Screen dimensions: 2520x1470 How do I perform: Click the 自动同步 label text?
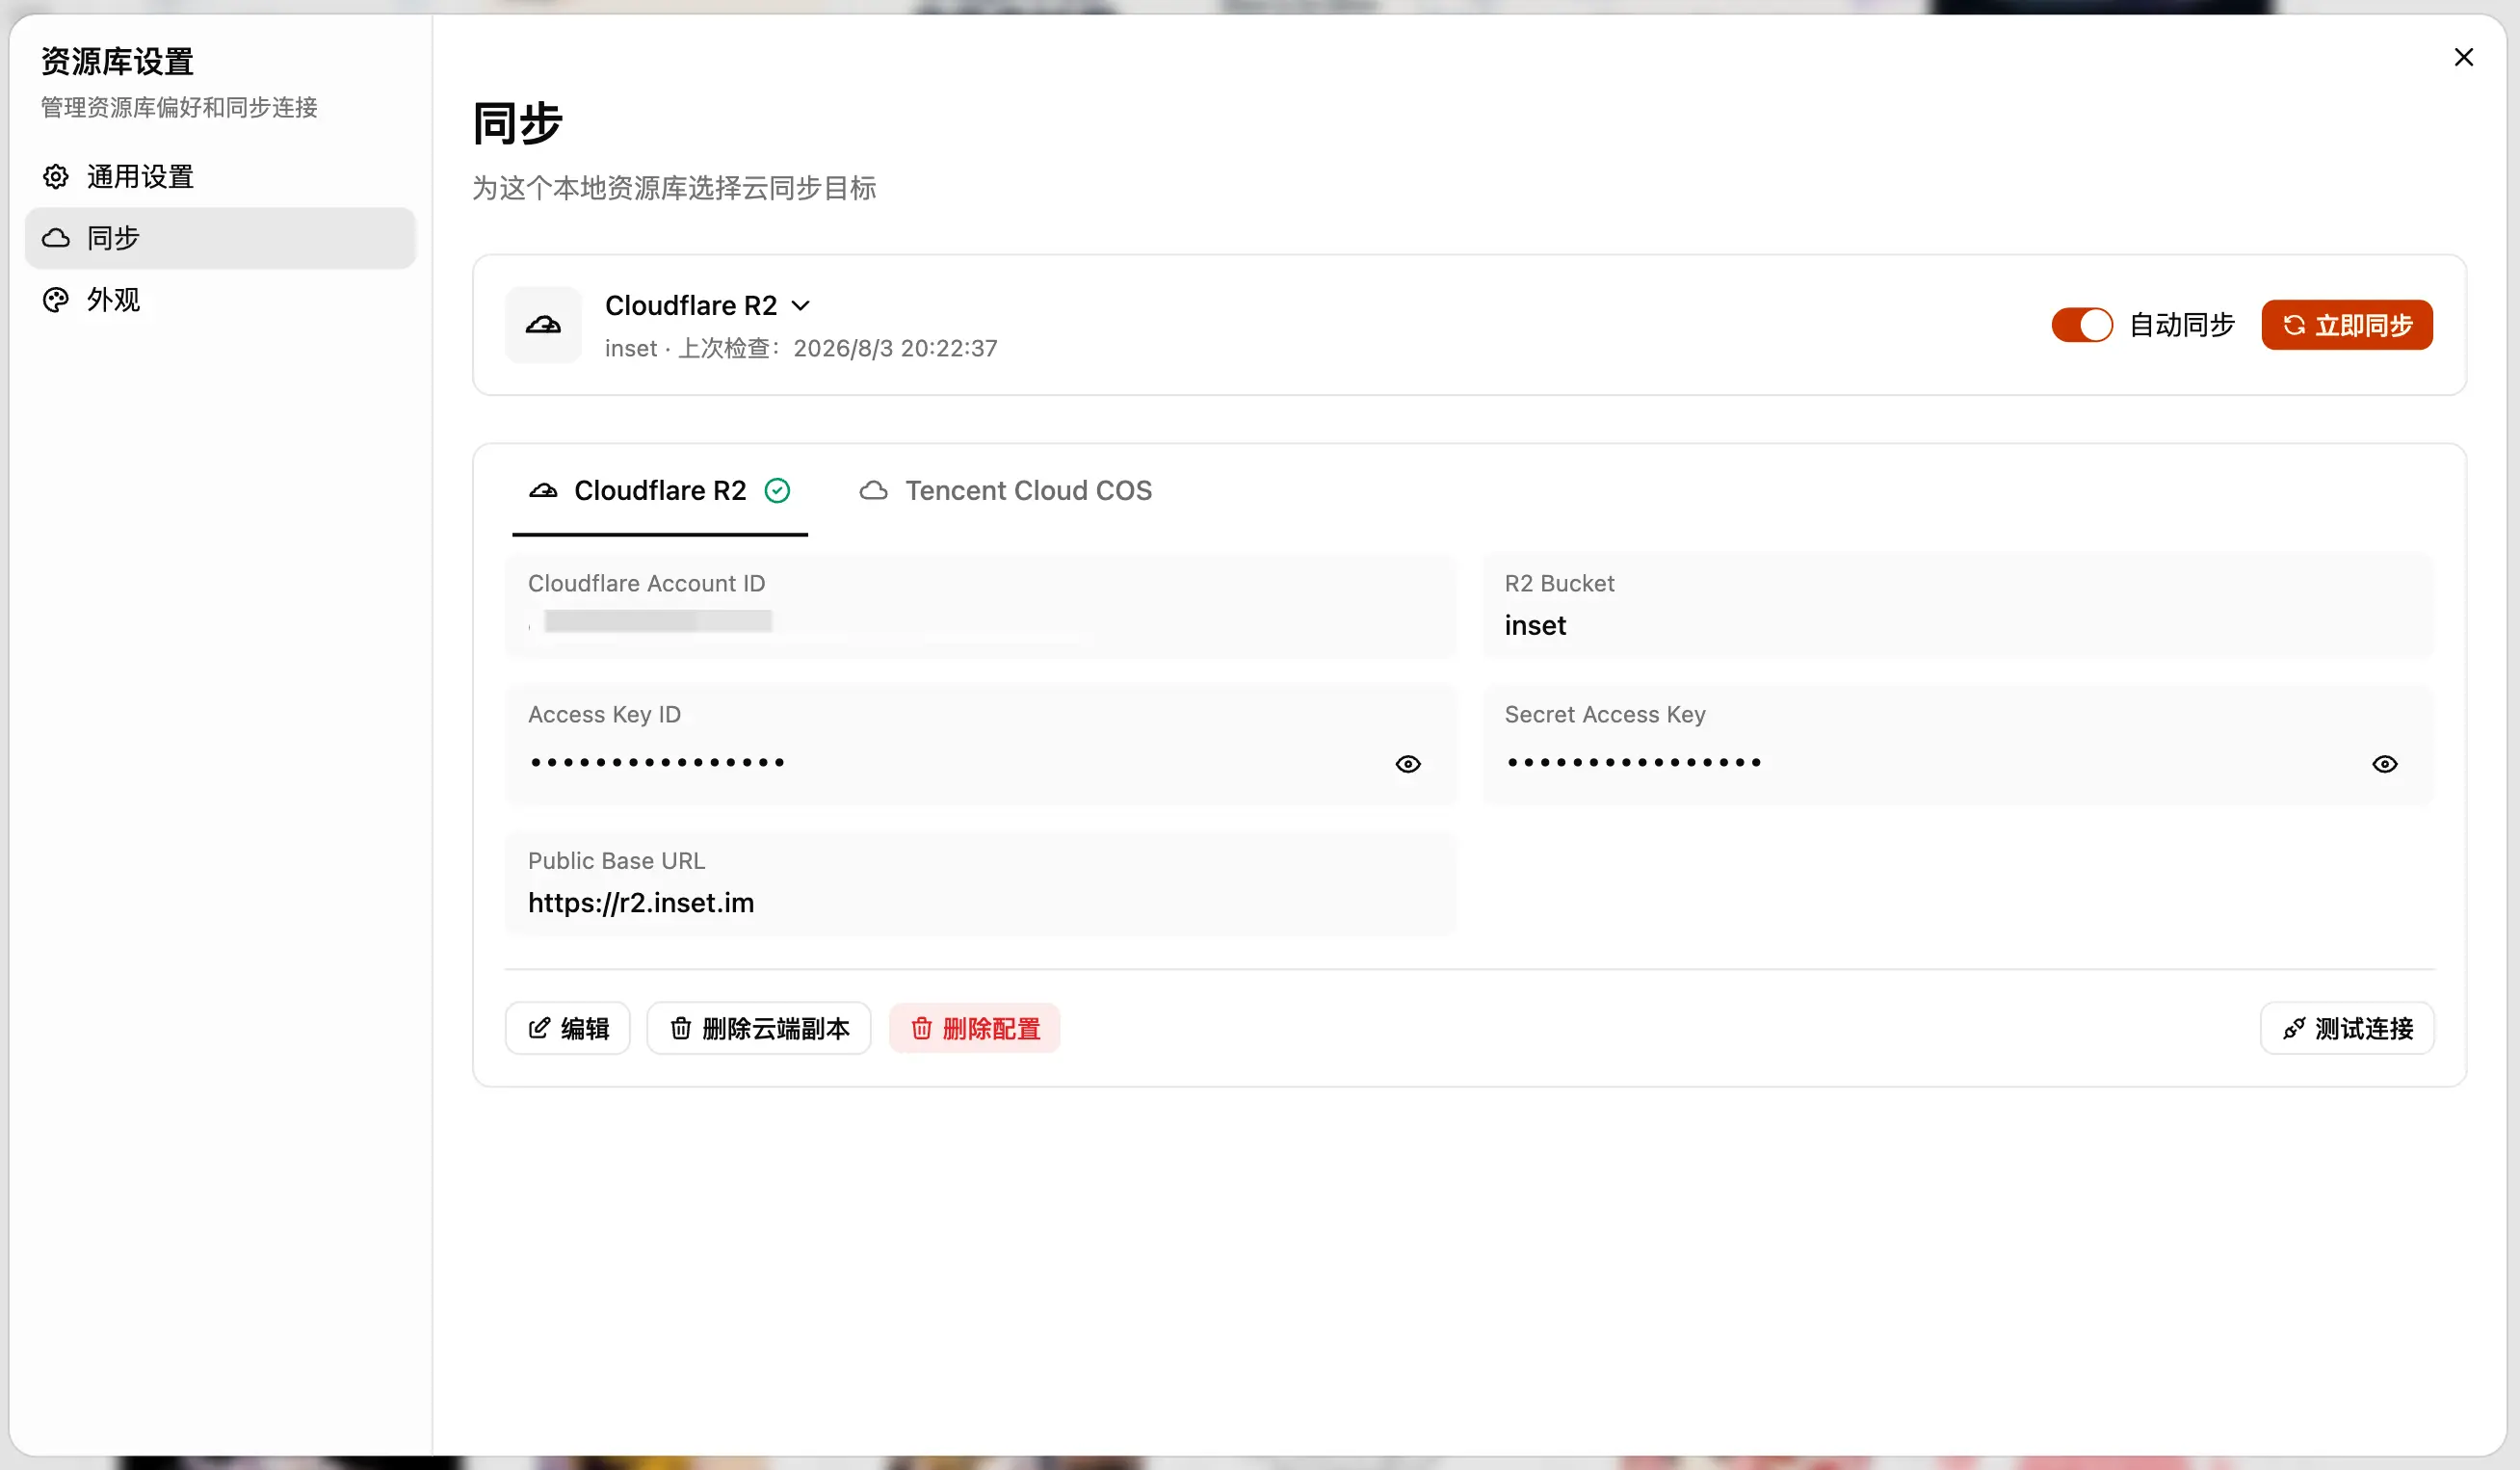[2182, 325]
